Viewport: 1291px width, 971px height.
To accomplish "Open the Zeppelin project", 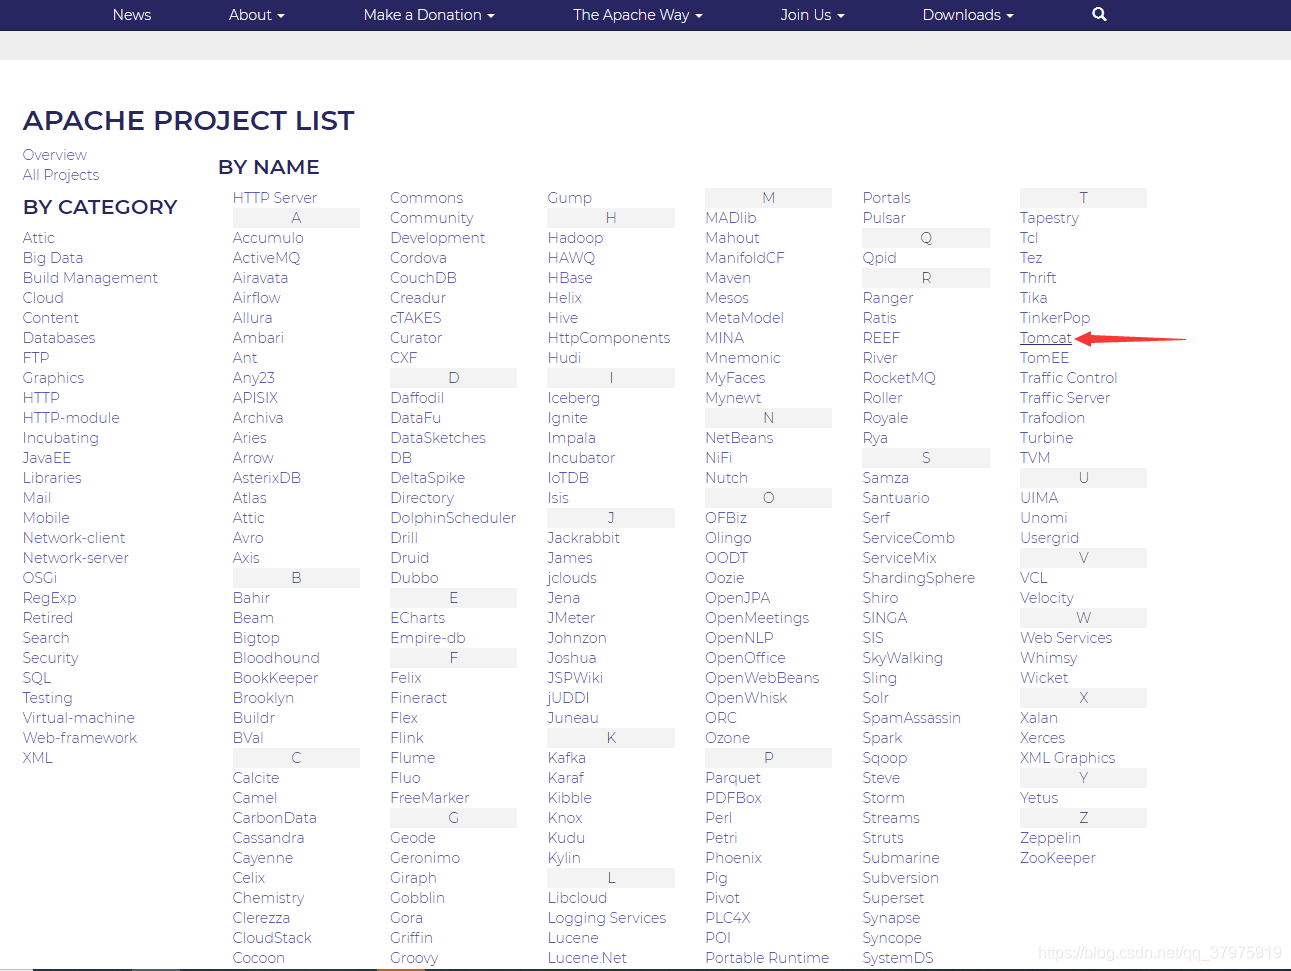I will [1050, 838].
